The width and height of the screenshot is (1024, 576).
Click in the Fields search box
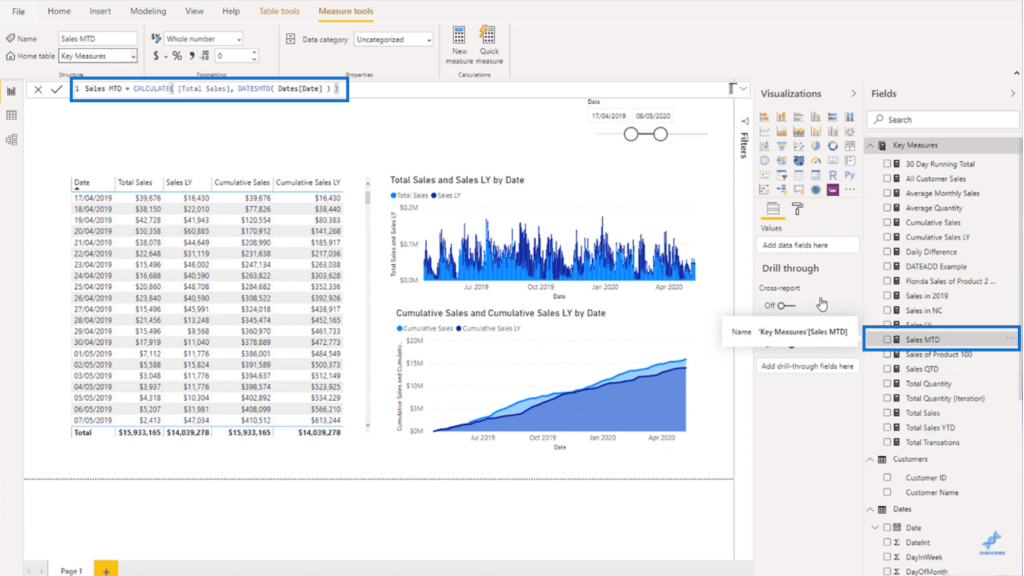tap(943, 120)
